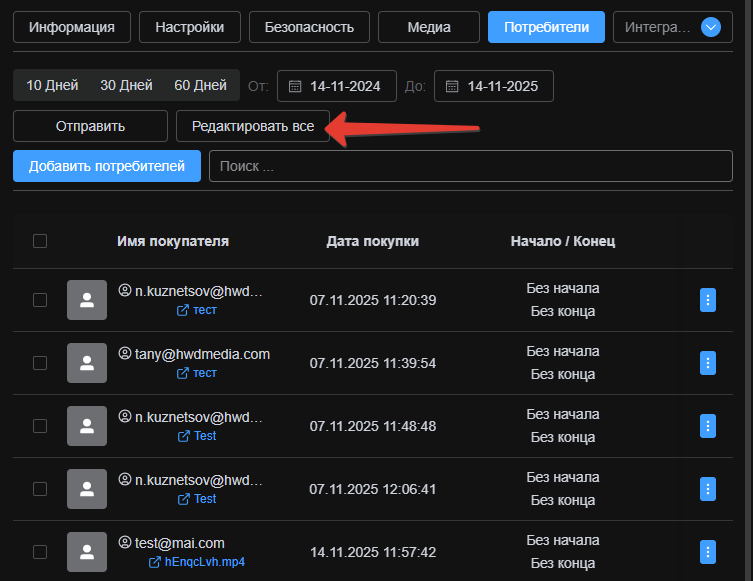Click Добавить потребителей button

tap(107, 166)
